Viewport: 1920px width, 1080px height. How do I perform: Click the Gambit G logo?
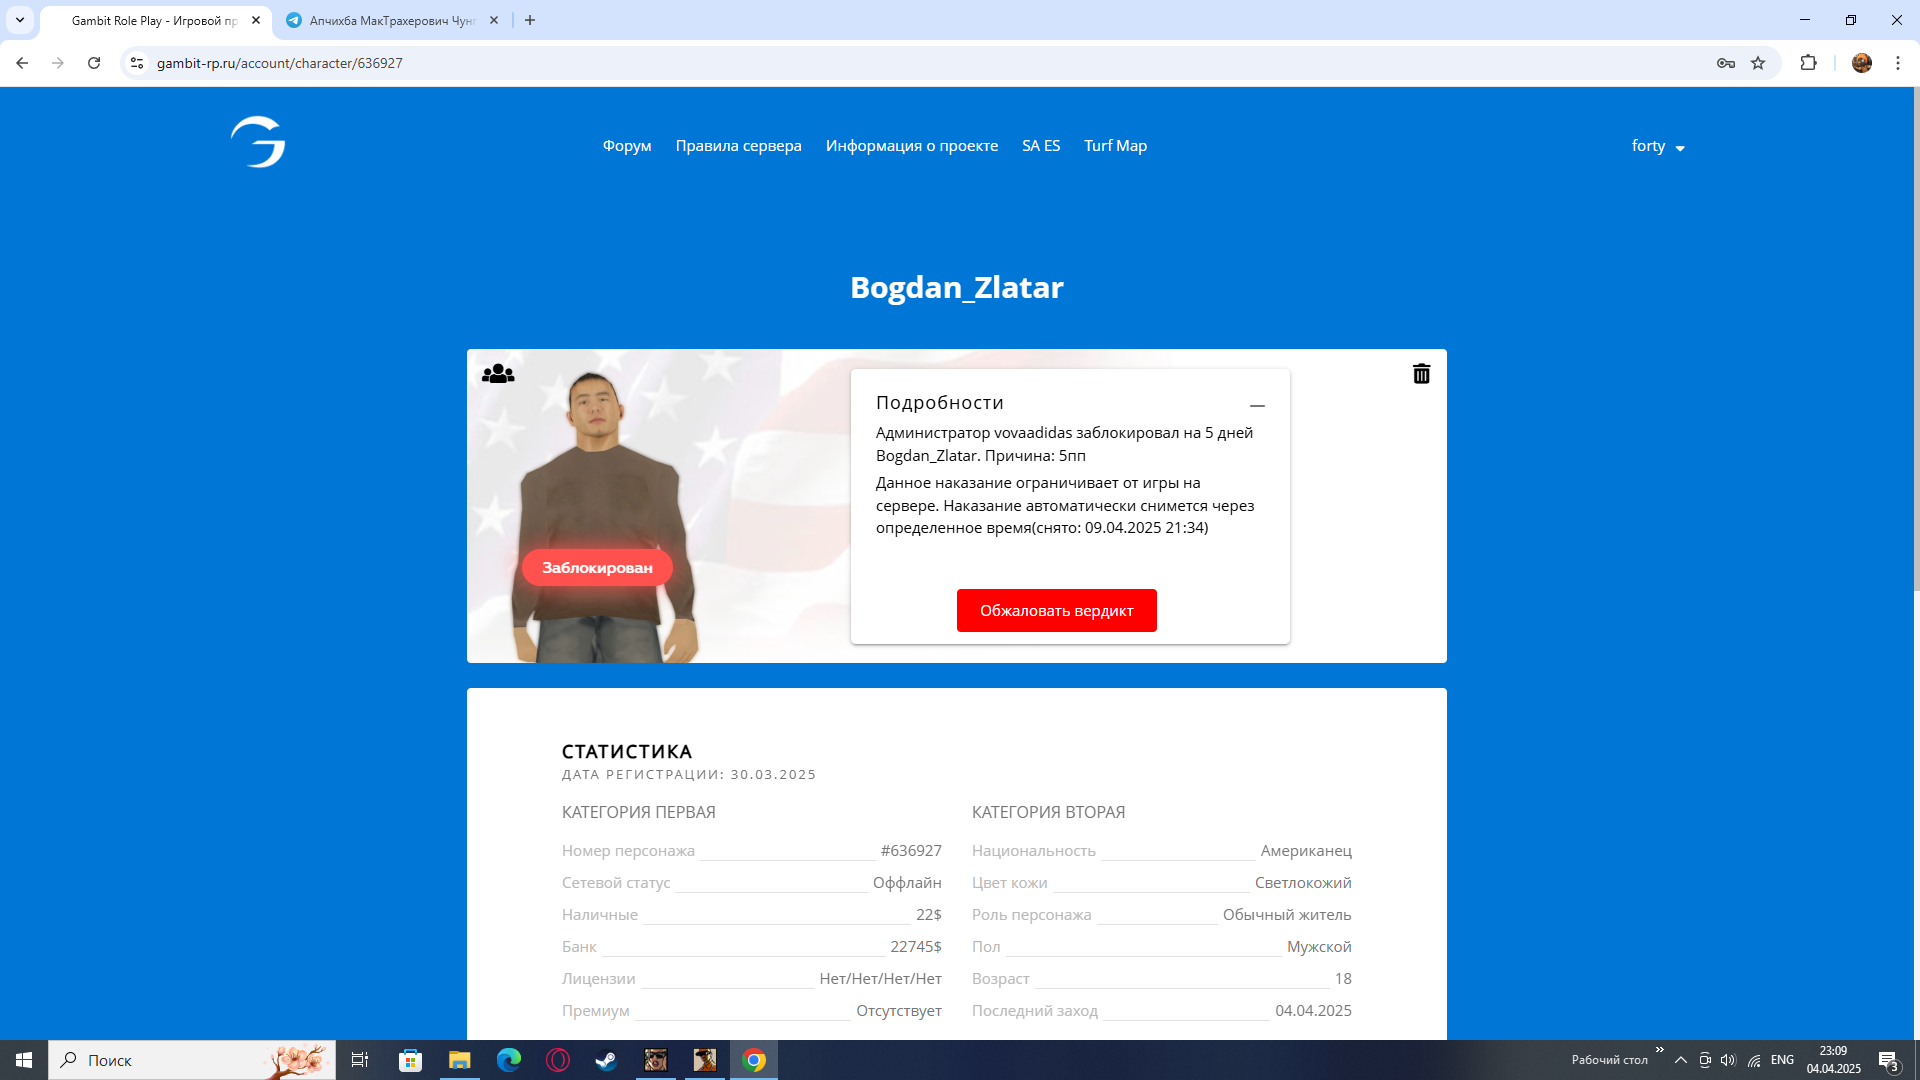pos(258,142)
